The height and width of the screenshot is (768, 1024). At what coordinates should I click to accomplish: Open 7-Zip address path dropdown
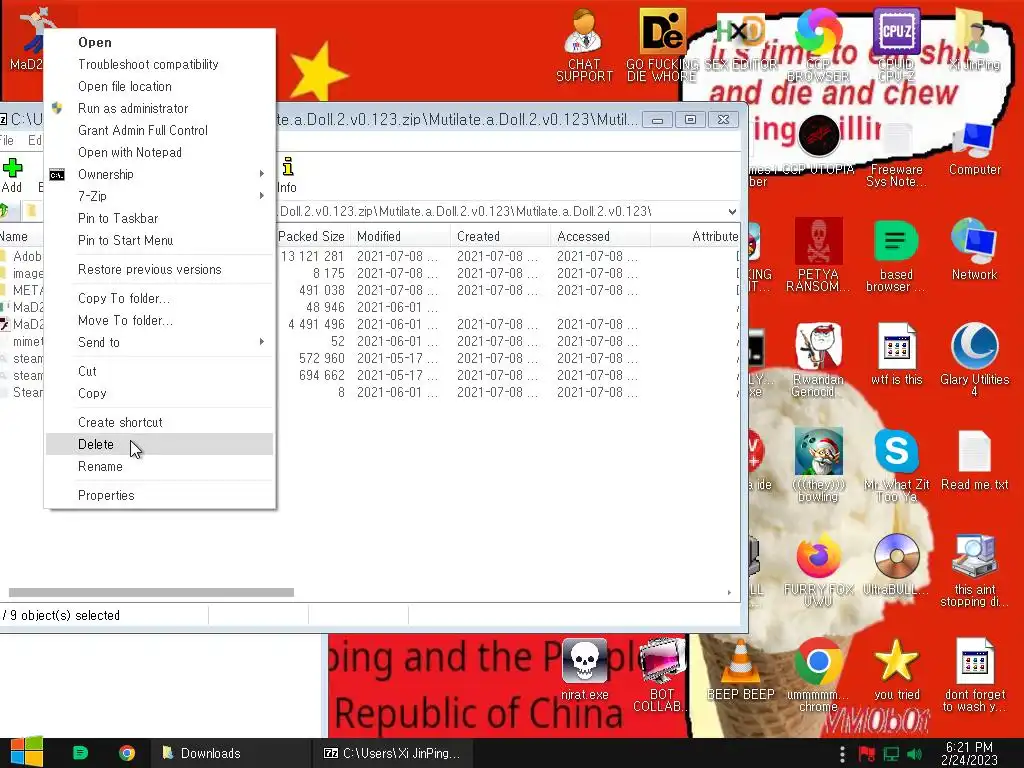[732, 212]
